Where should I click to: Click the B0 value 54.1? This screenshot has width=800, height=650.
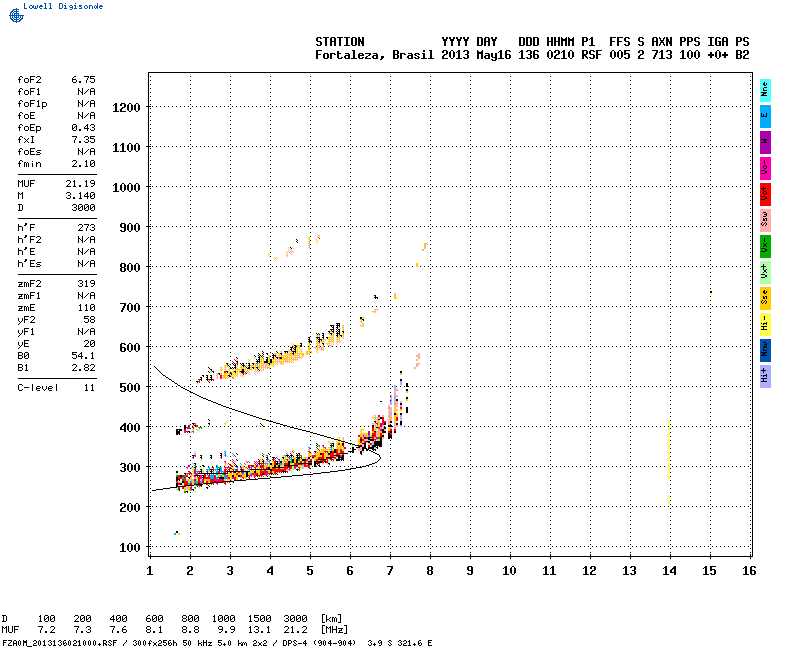click(83, 356)
